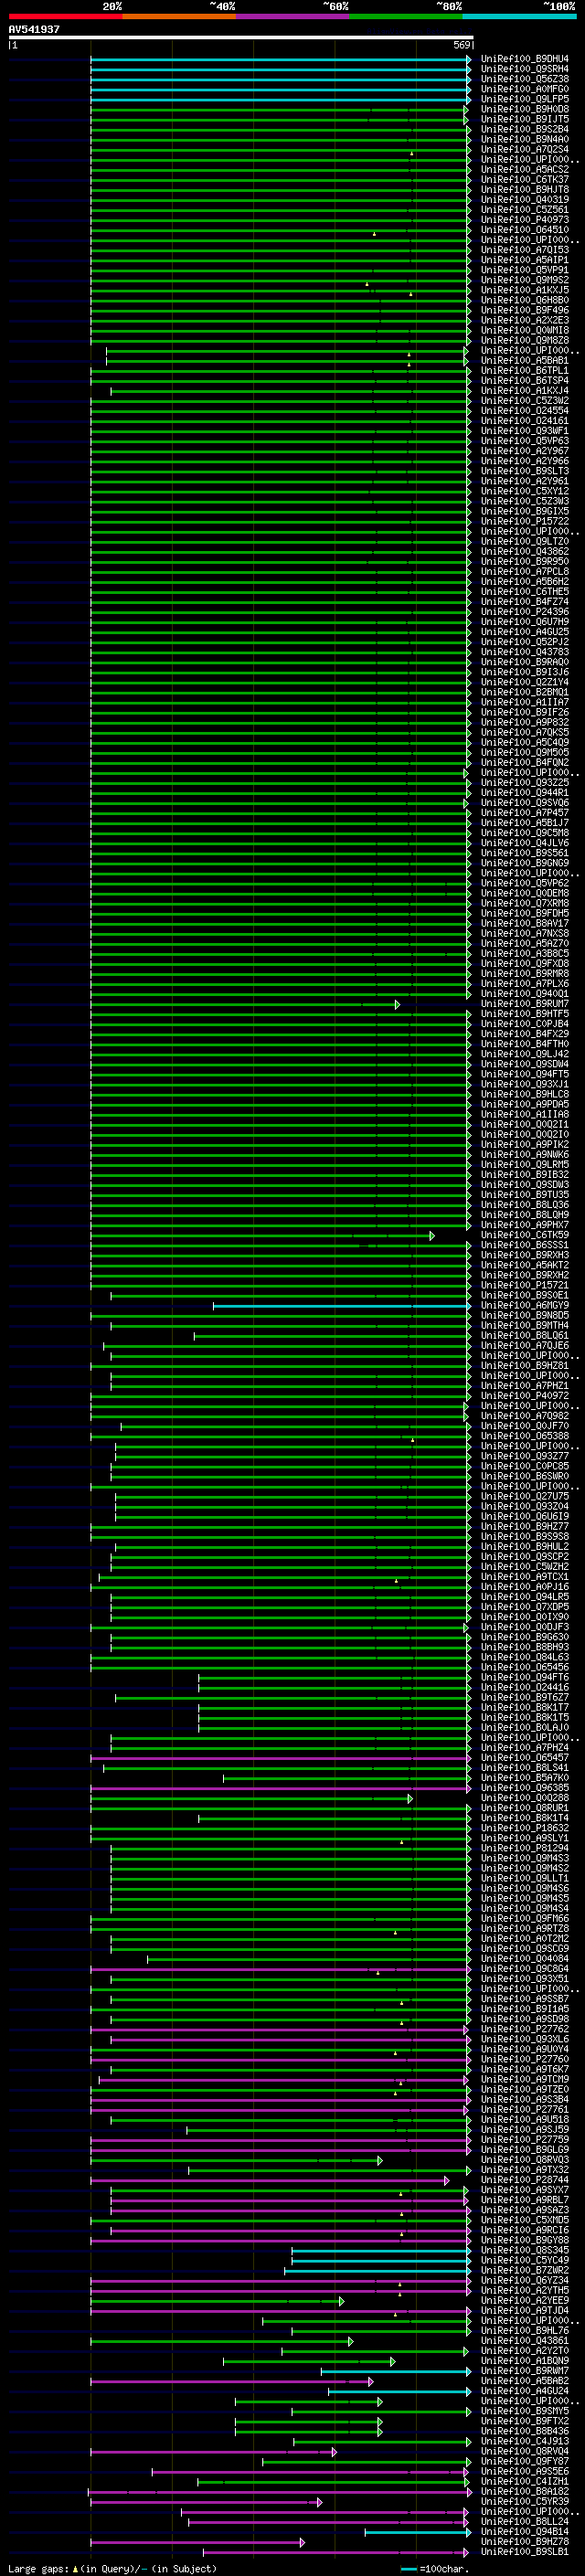Image resolution: width=585 pixels, height=2576 pixels.
Task: Open hit UniRef100_B9IJT5
Action: pos(524,120)
